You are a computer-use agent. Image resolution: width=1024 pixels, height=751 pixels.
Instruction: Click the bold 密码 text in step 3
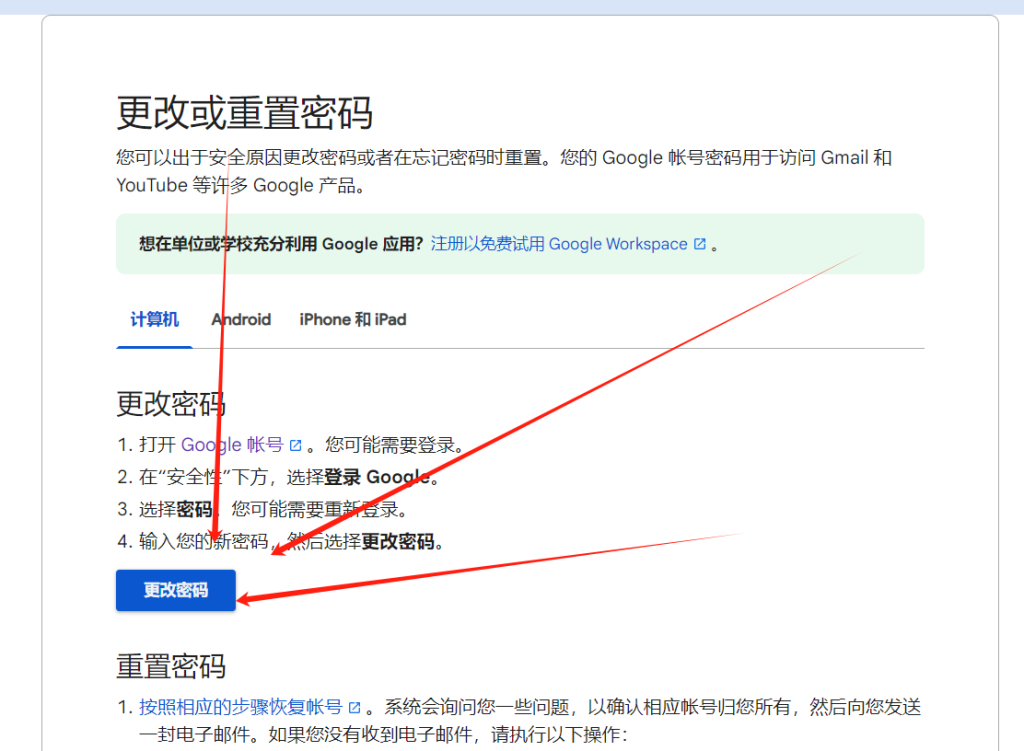(193, 510)
